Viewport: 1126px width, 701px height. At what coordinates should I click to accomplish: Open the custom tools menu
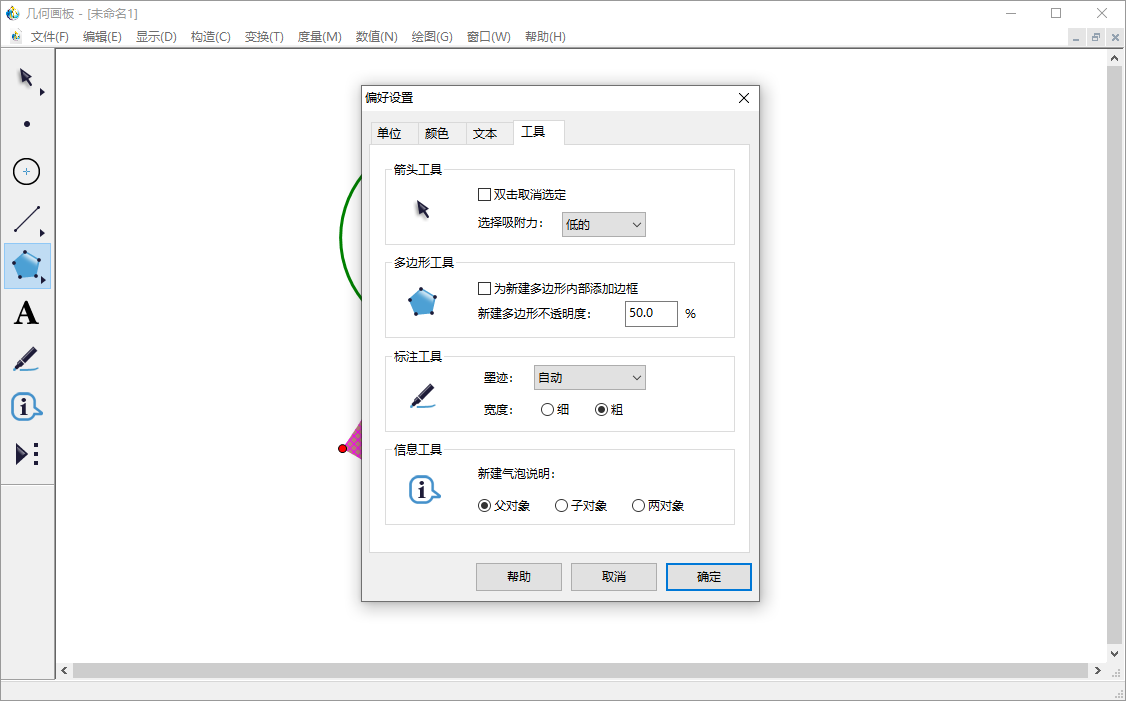point(26,454)
